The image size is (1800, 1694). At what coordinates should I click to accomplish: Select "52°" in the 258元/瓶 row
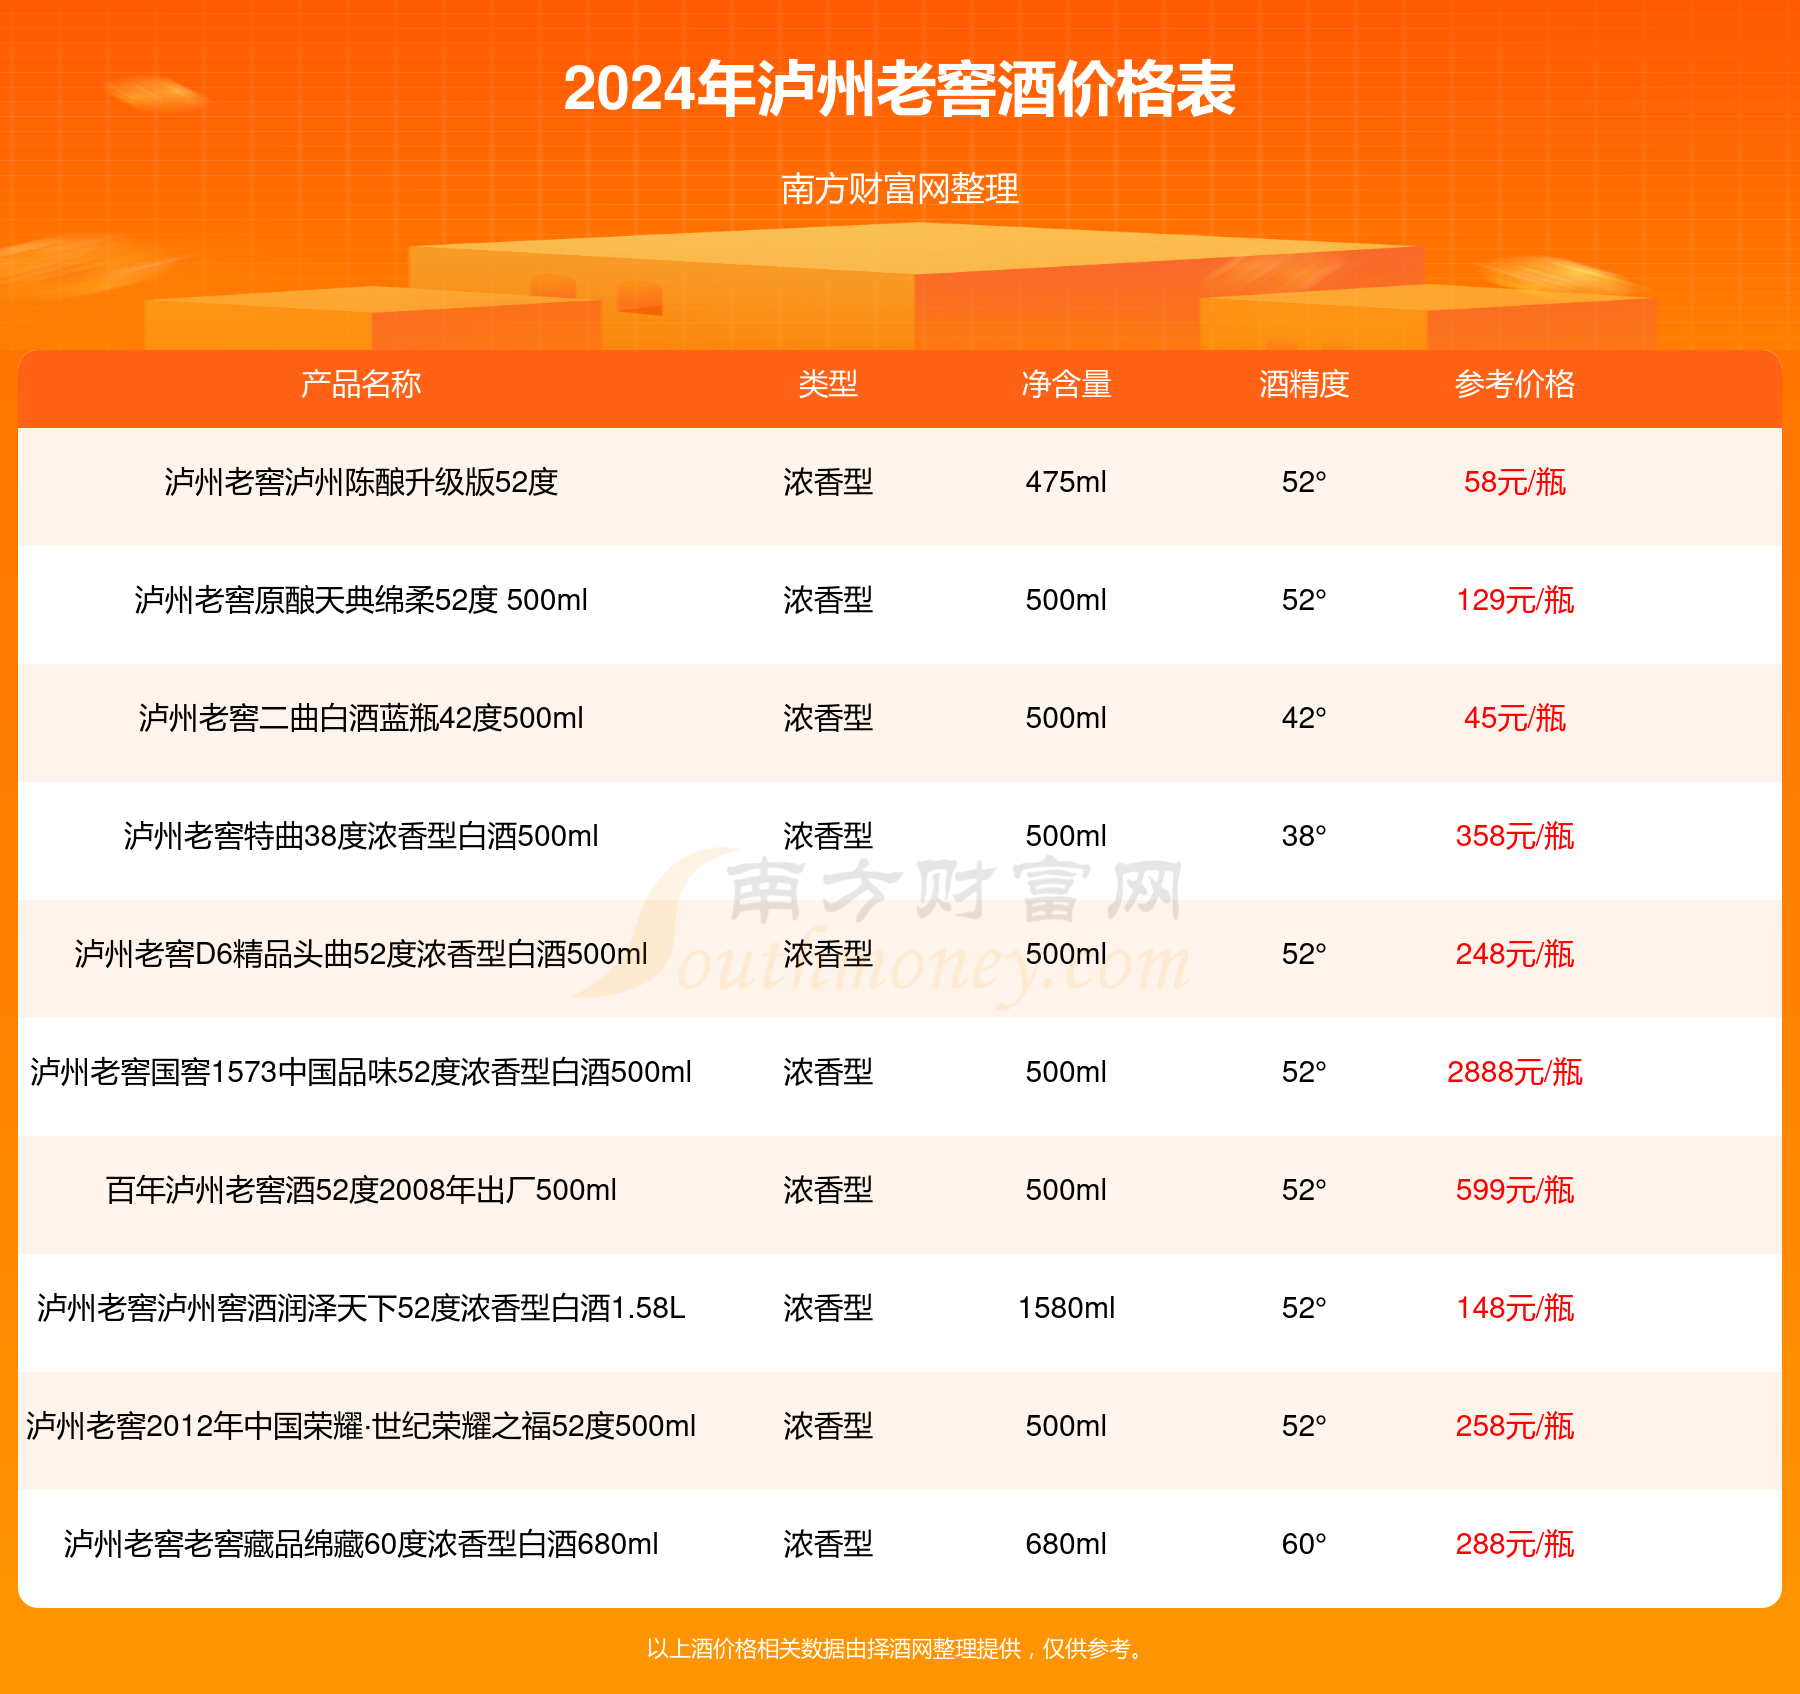(x=1304, y=1426)
